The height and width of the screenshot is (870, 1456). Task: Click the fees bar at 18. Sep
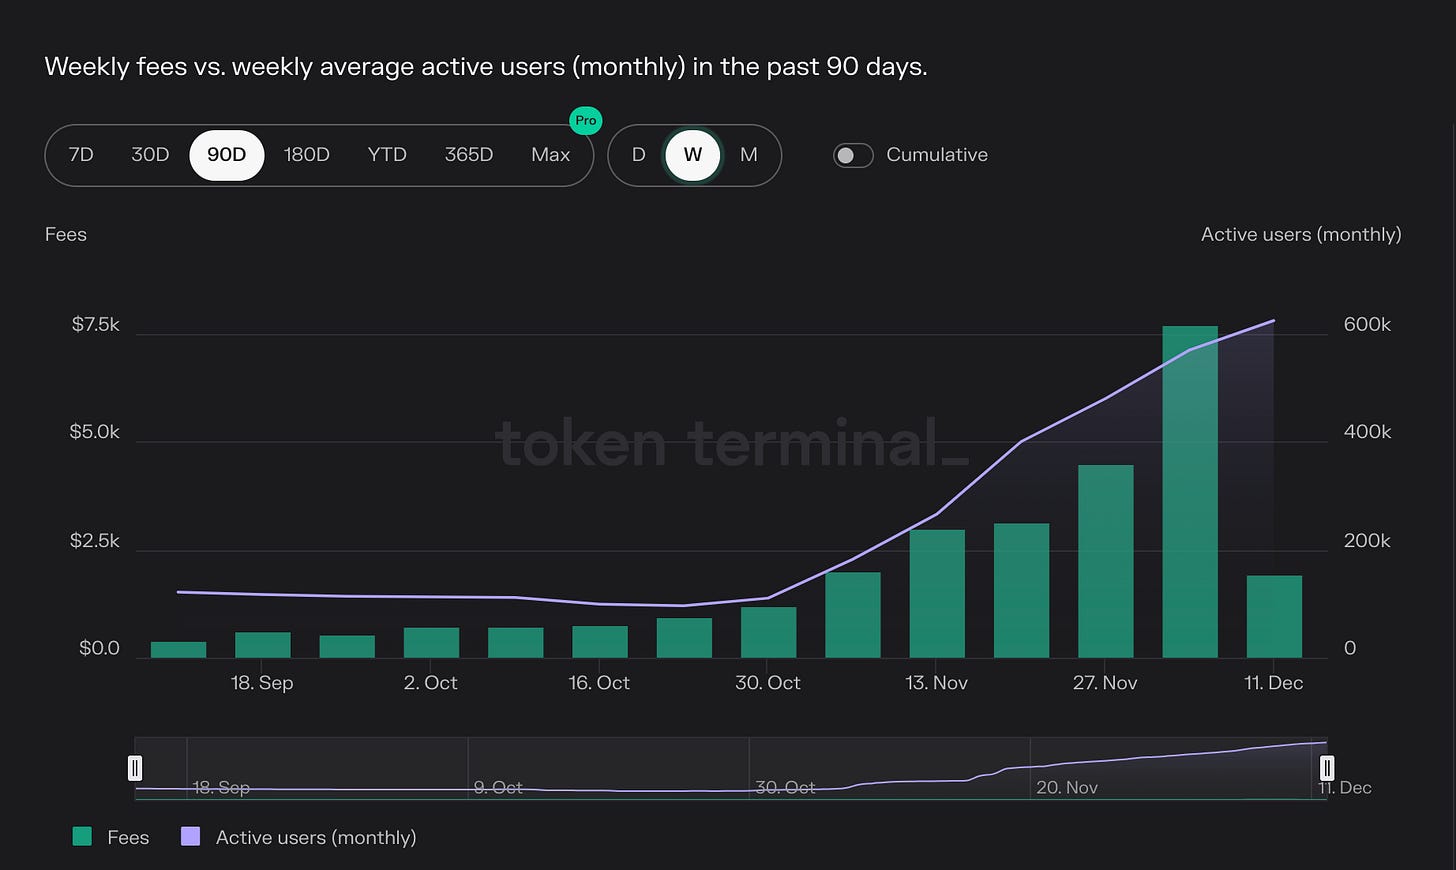tap(263, 645)
